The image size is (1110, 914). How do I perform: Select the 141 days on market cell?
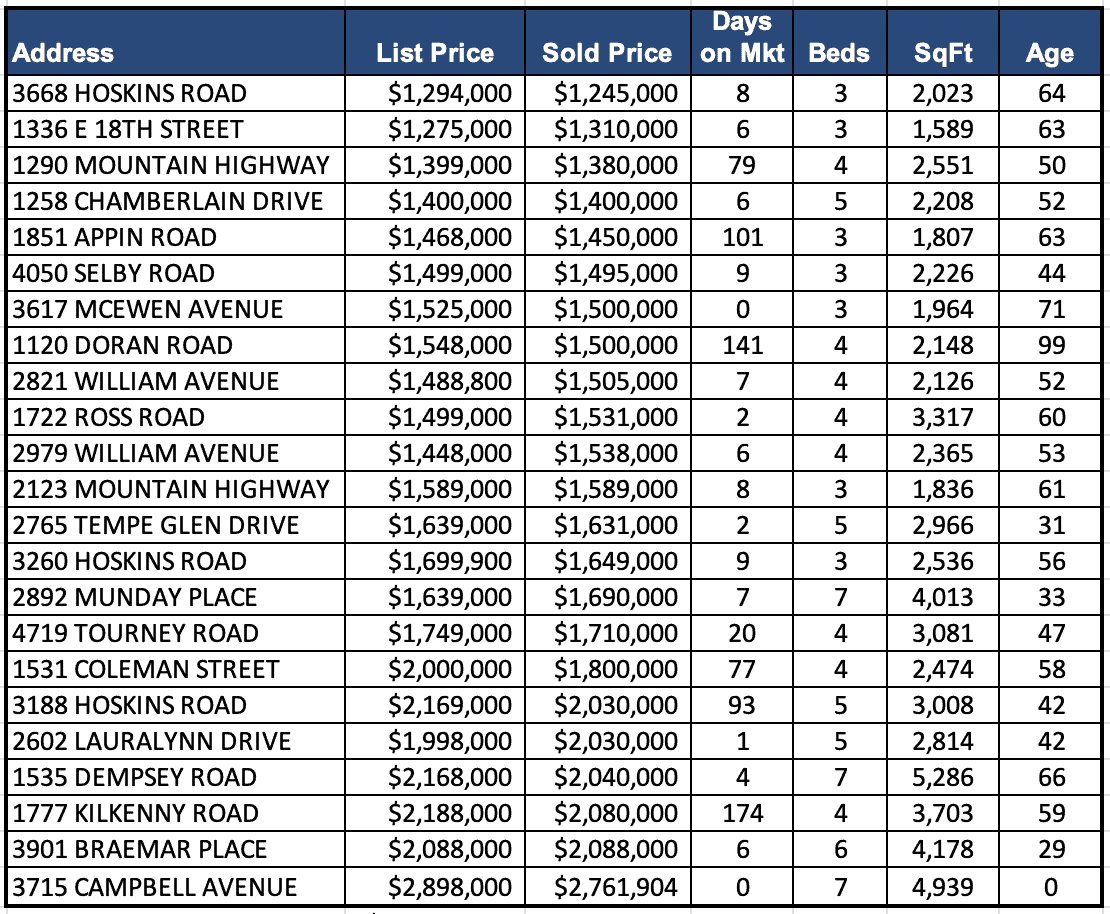pyautogui.click(x=742, y=346)
